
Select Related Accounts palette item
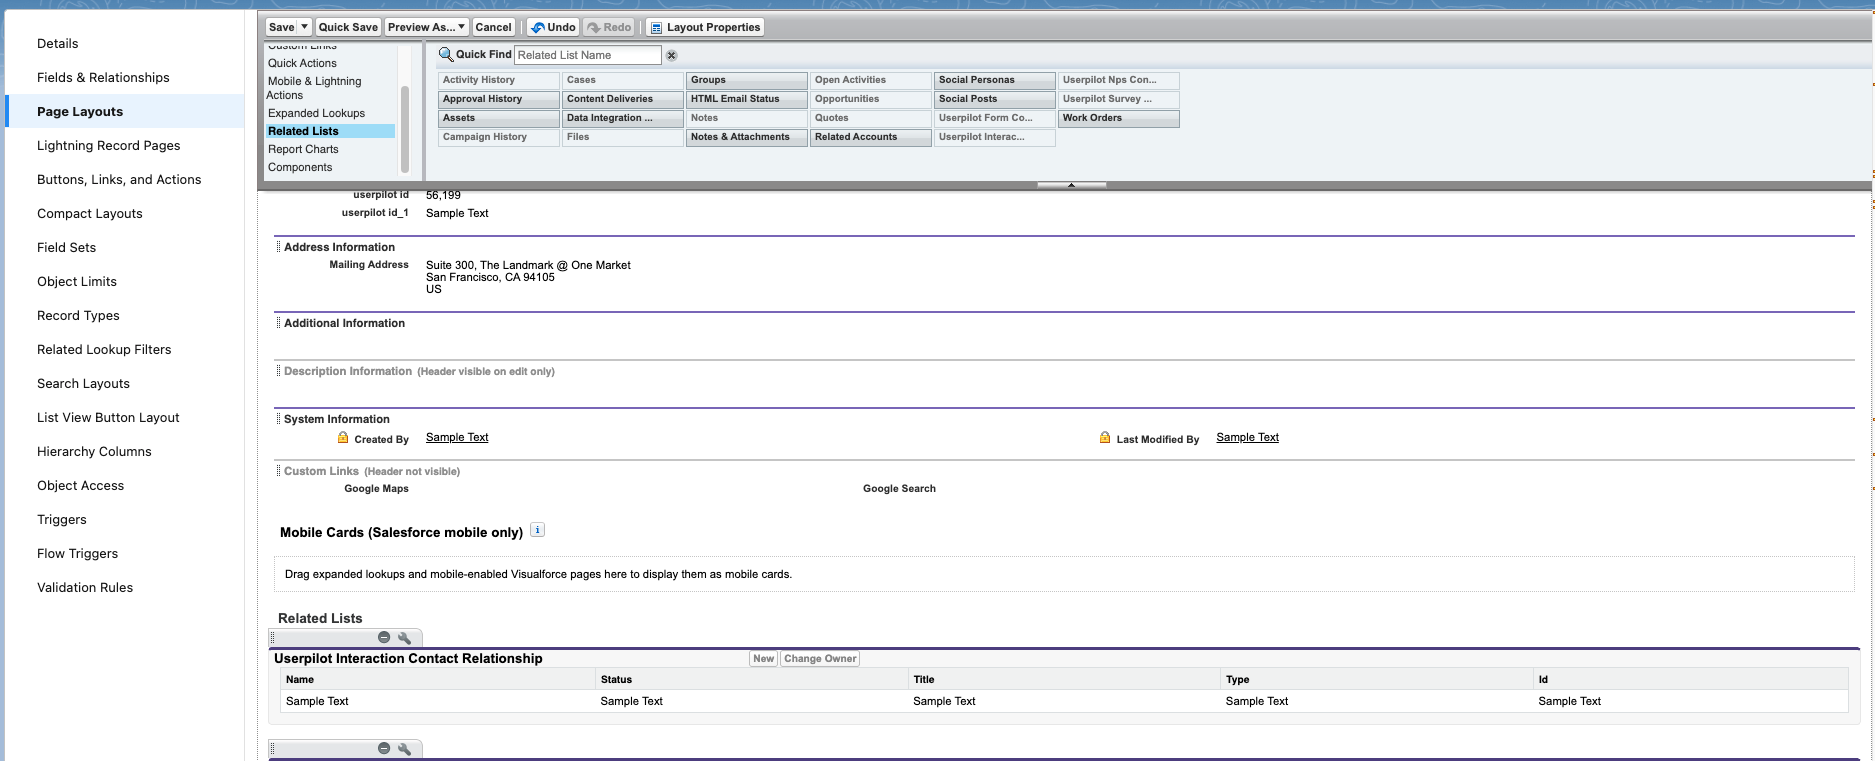pyautogui.click(x=871, y=137)
